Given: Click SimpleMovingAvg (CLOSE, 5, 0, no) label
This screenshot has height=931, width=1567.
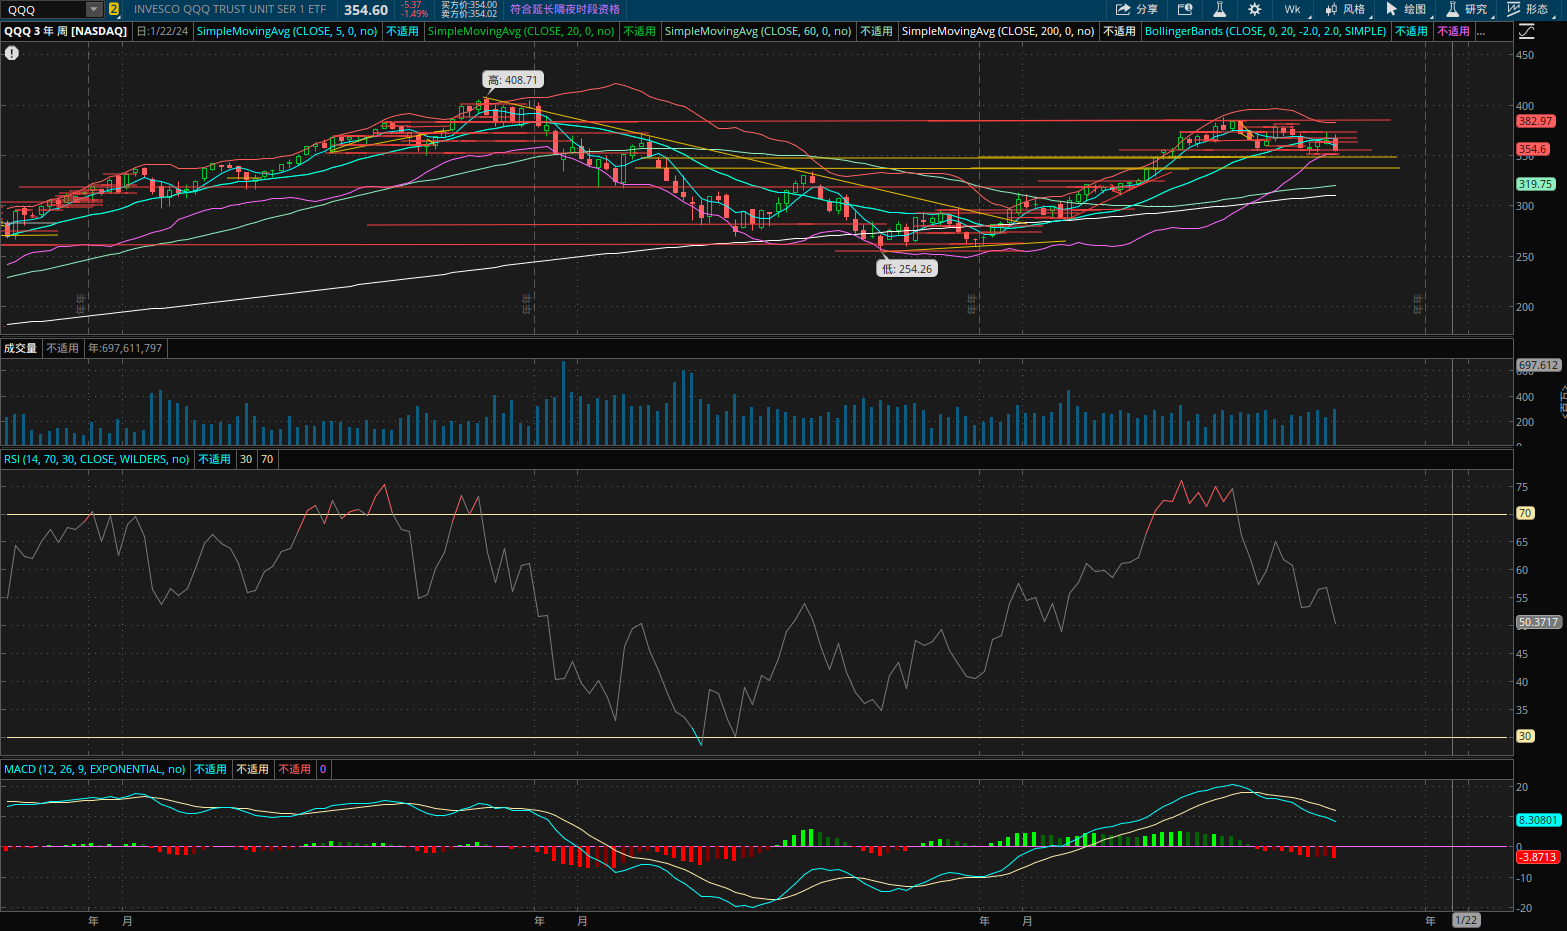Looking at the screenshot, I should click(287, 31).
